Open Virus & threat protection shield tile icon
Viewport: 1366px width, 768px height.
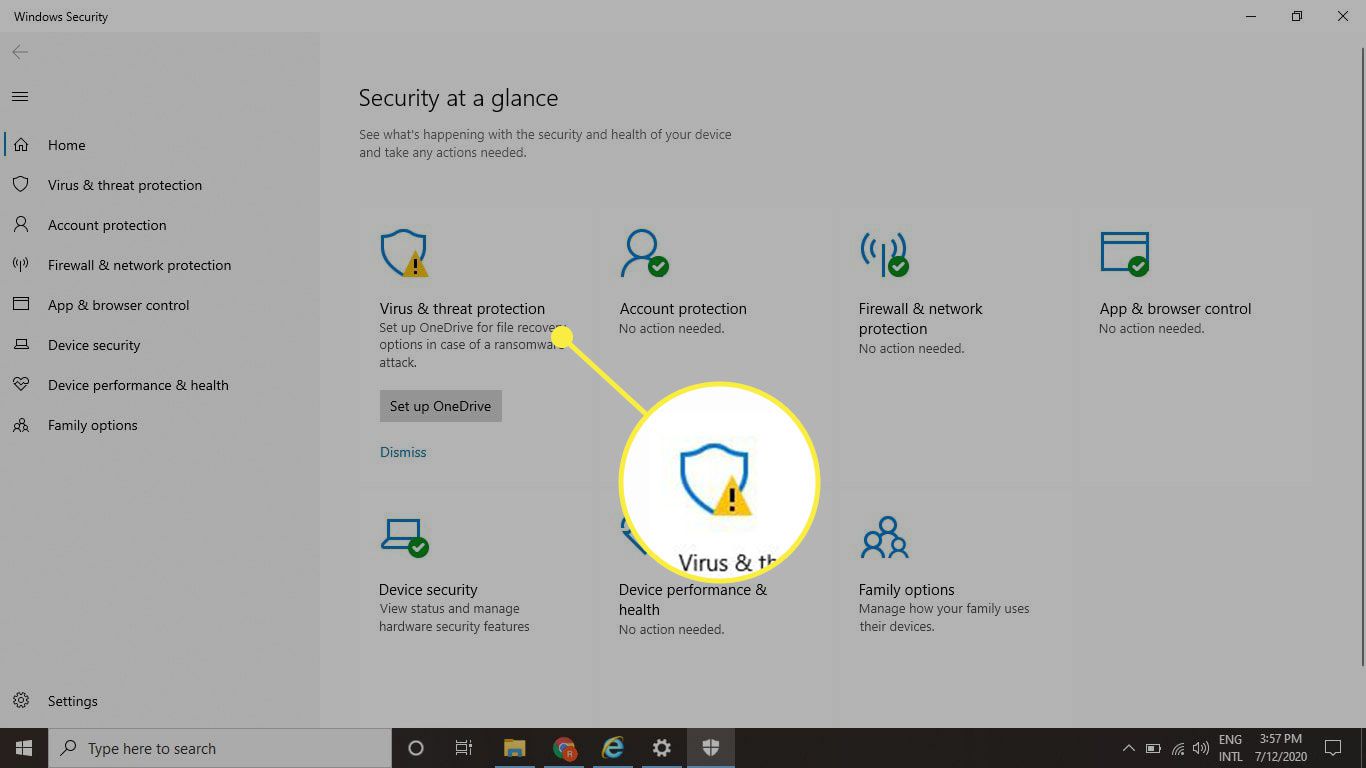[404, 253]
